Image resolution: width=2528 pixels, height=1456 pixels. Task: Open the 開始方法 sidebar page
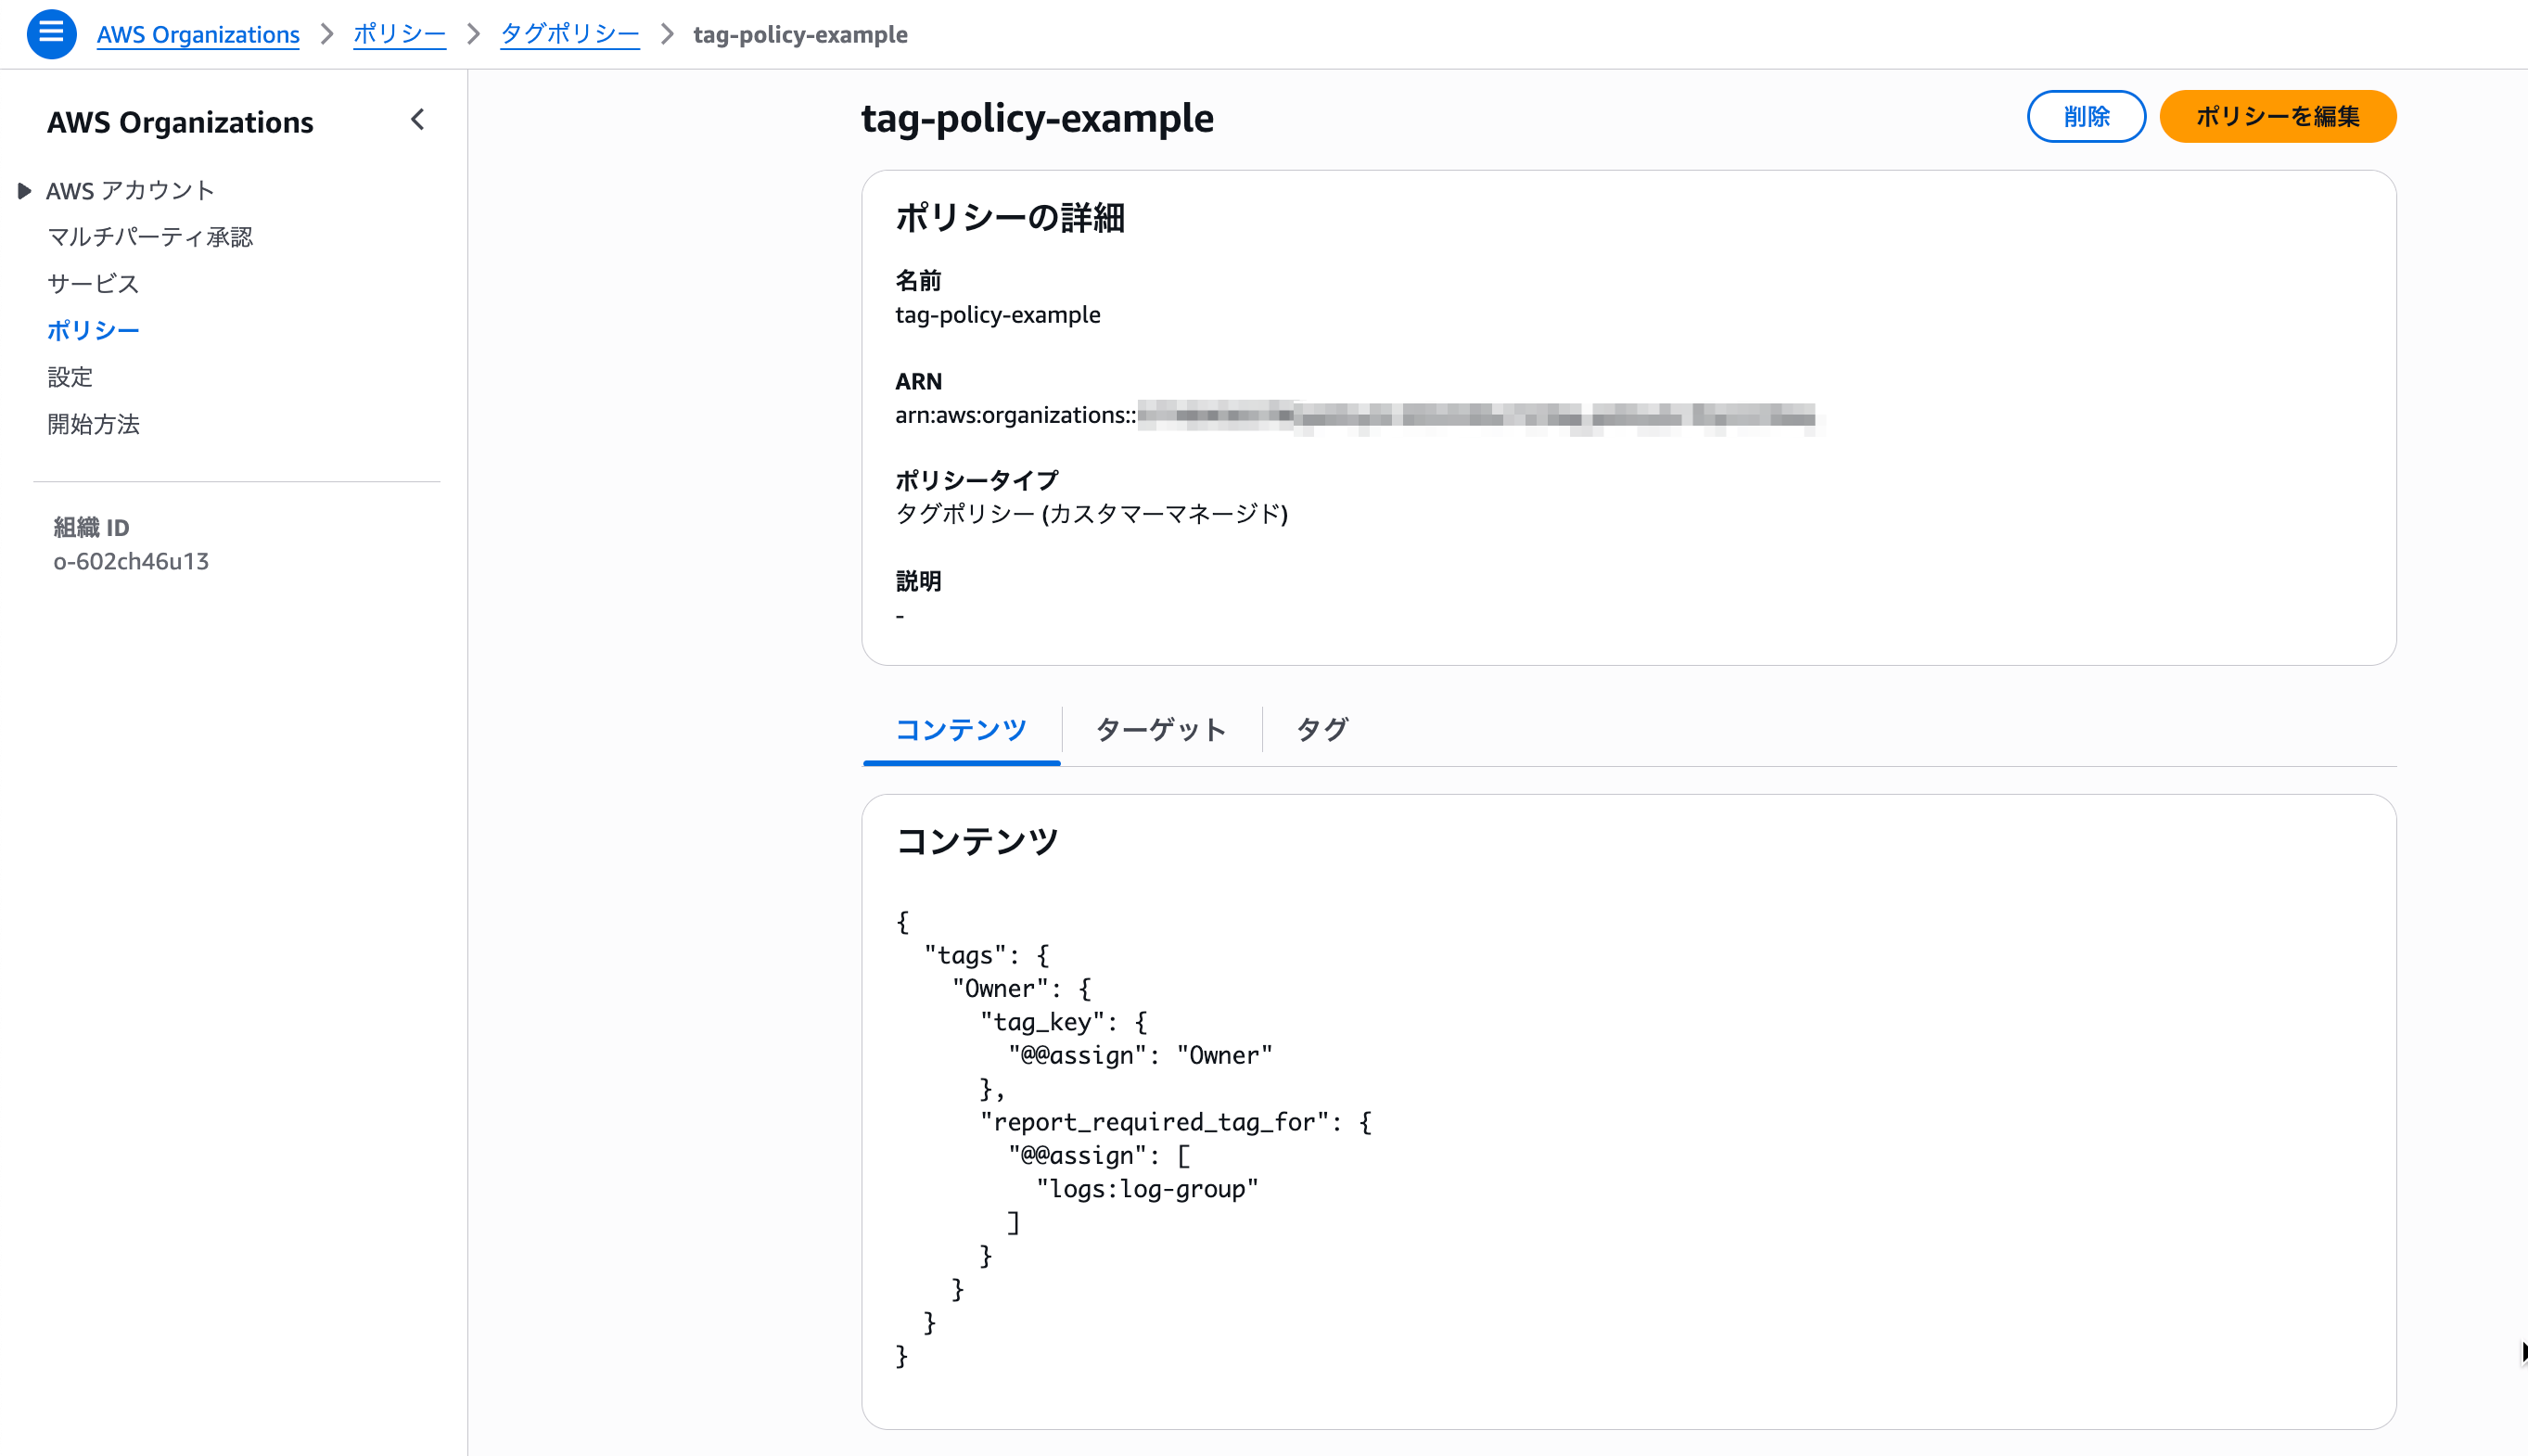94,424
